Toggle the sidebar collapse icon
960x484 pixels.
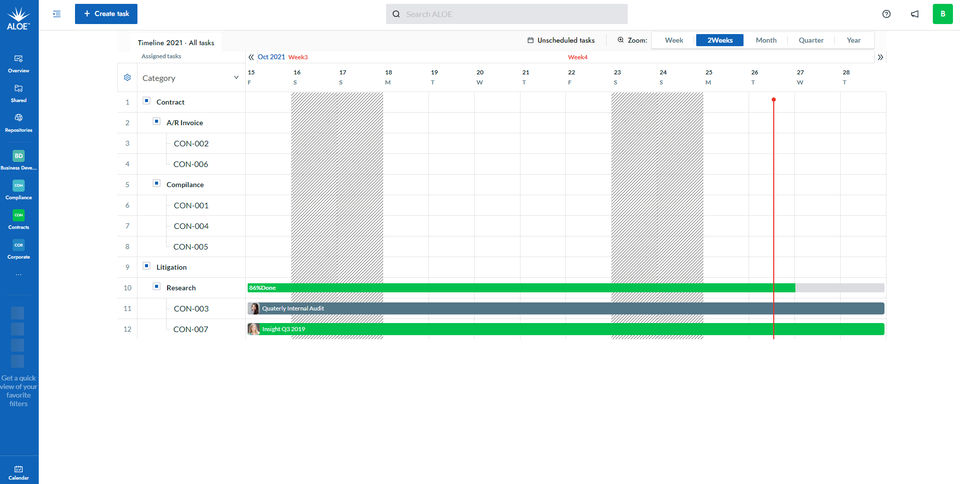(x=57, y=13)
